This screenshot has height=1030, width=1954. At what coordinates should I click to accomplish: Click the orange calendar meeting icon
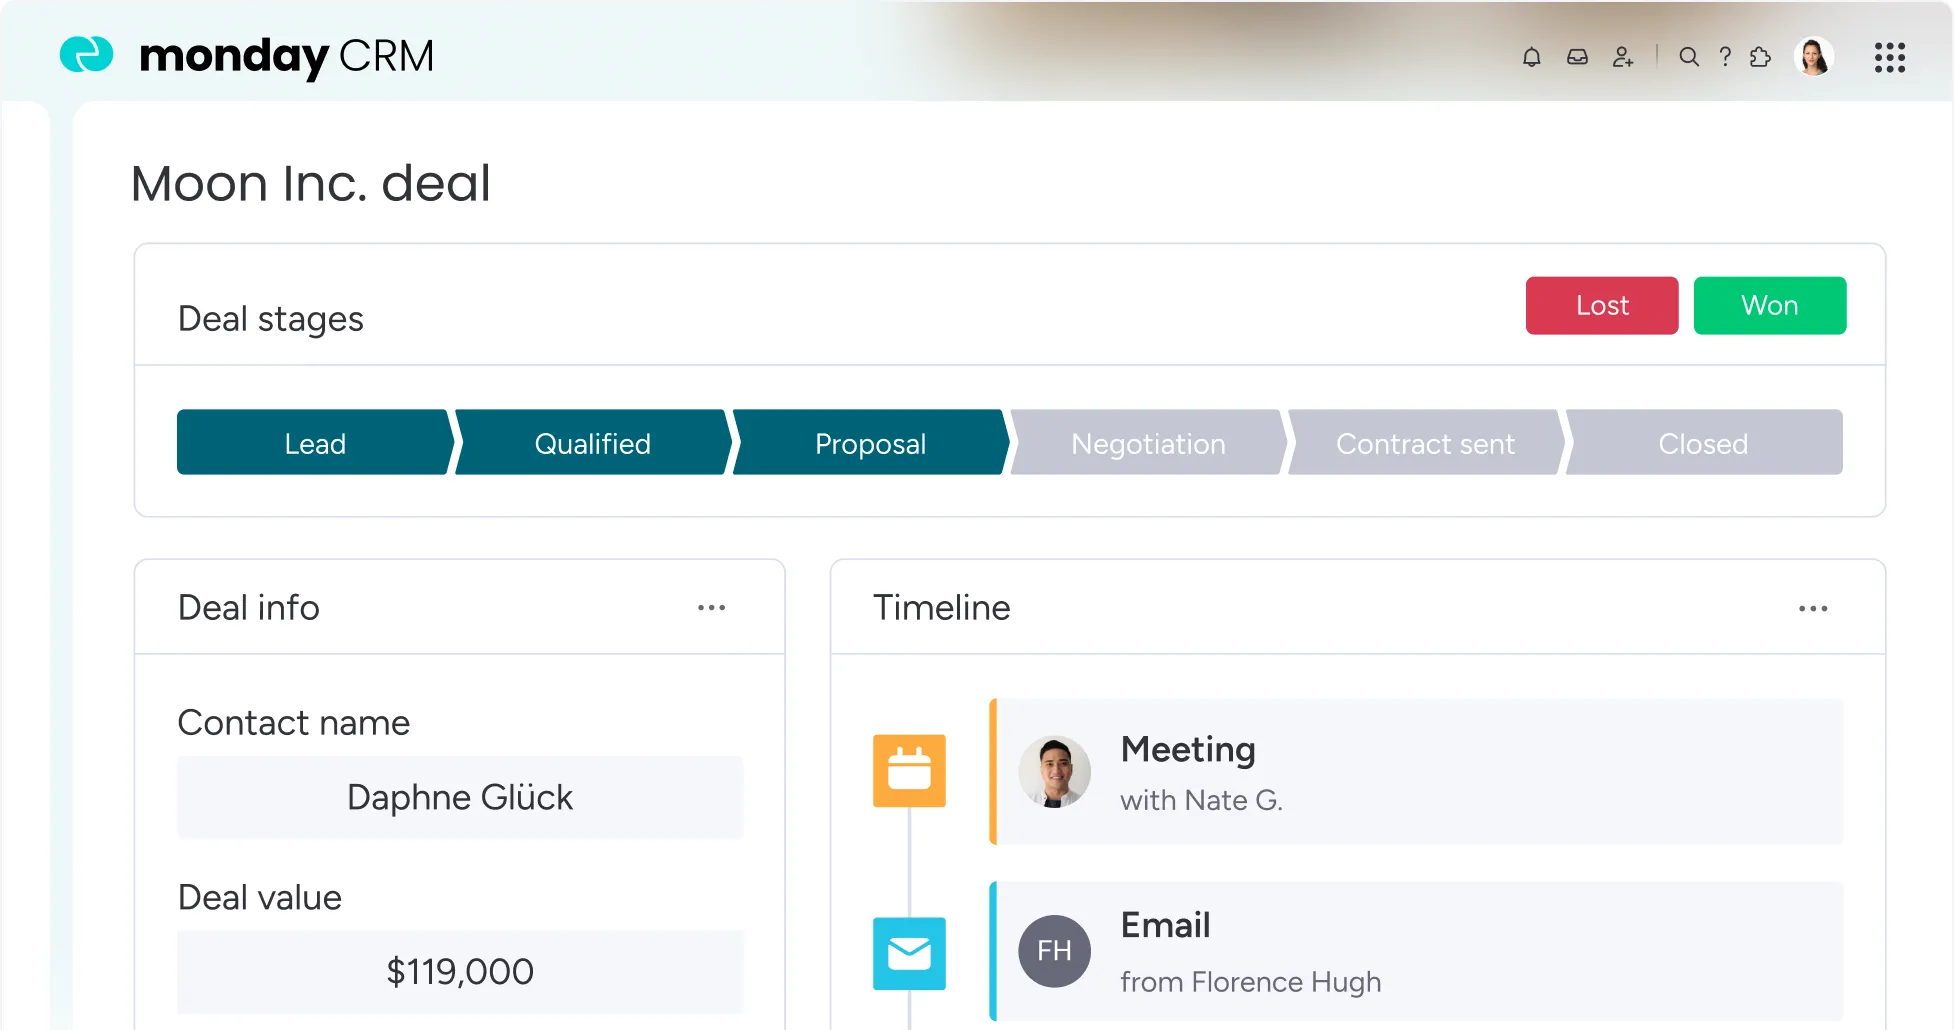point(909,770)
